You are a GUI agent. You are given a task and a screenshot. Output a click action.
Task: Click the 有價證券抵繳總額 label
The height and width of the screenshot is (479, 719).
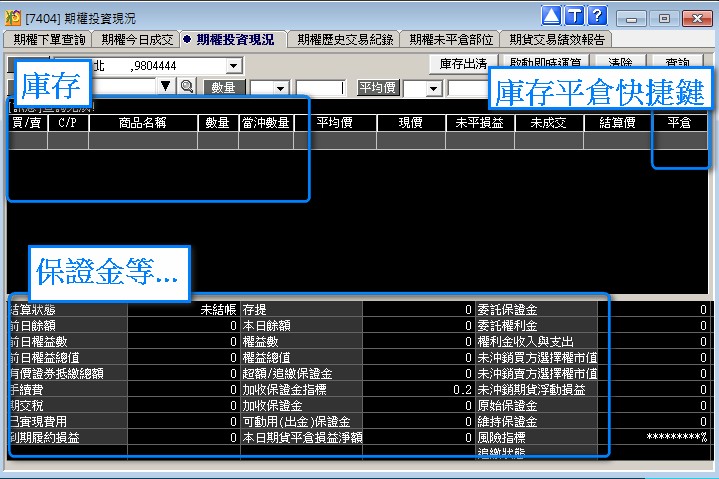(56, 374)
